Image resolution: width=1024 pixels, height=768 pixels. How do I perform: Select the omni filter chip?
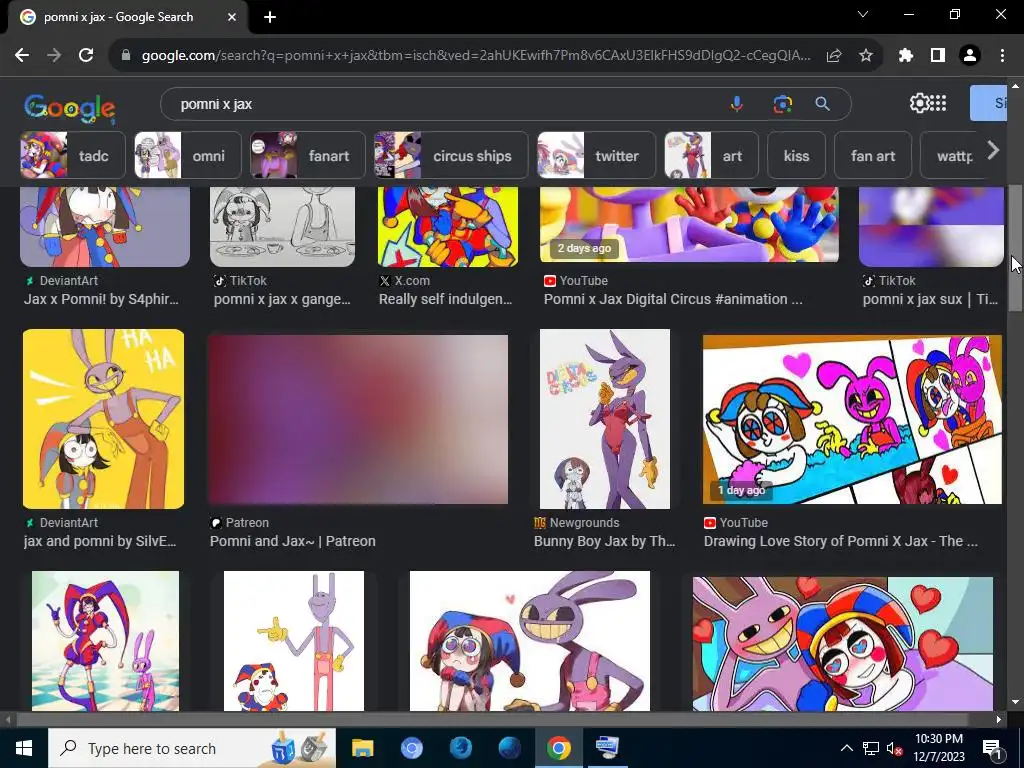click(187, 155)
